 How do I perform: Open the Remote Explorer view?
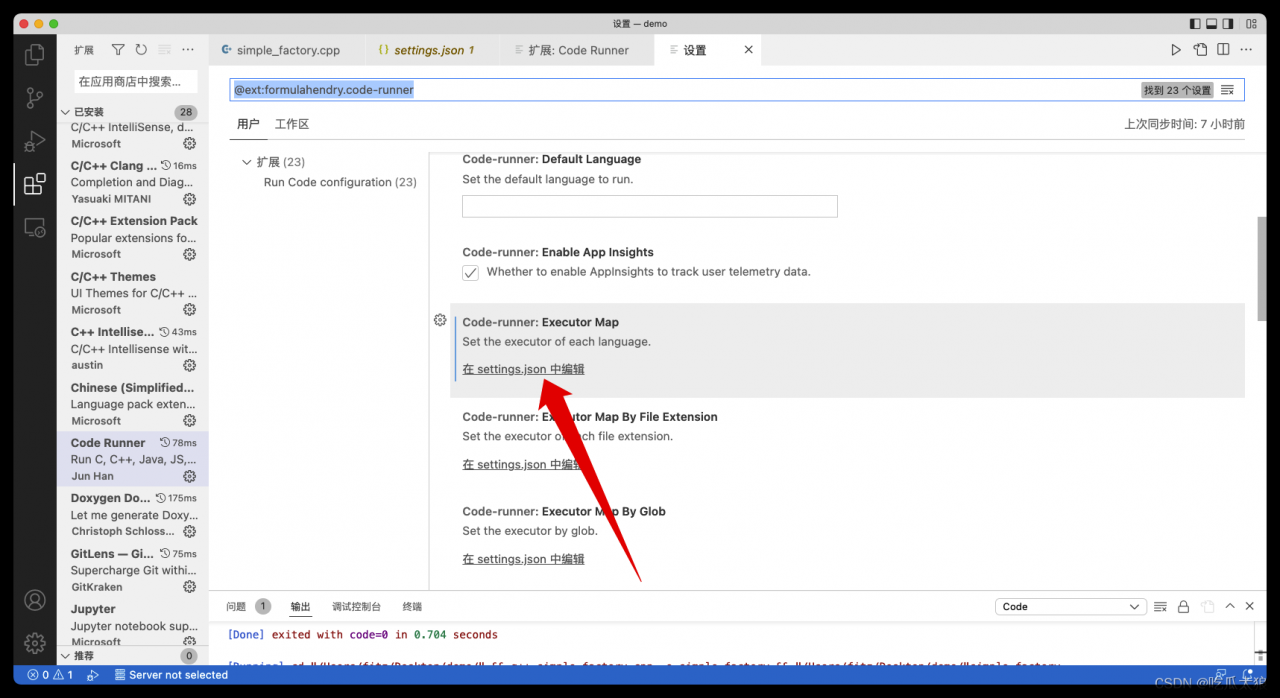(x=35, y=228)
